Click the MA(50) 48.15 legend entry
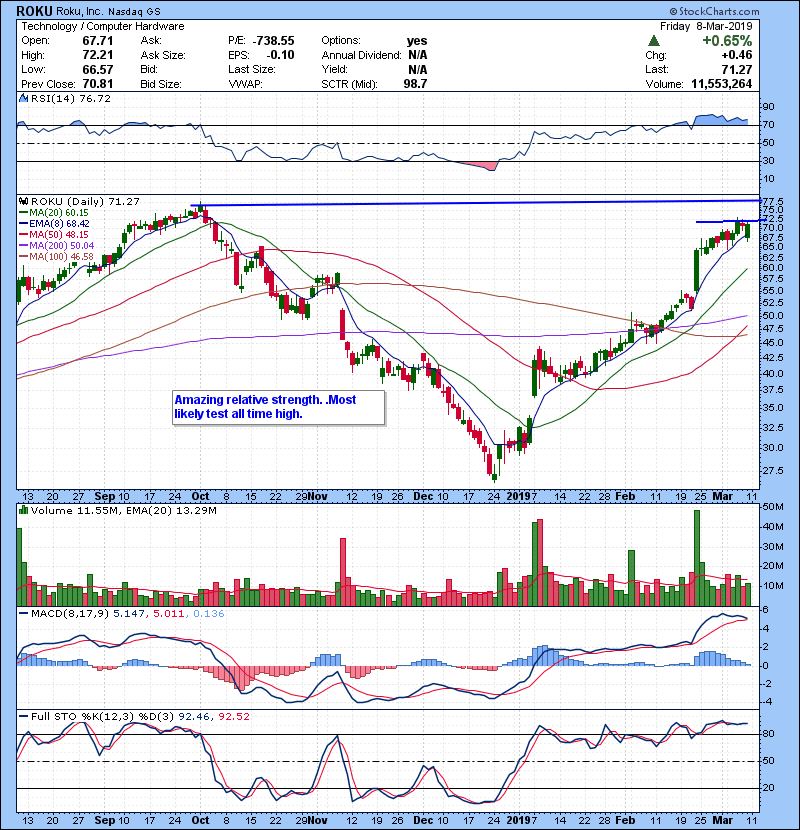This screenshot has width=800, height=830. coord(53,234)
